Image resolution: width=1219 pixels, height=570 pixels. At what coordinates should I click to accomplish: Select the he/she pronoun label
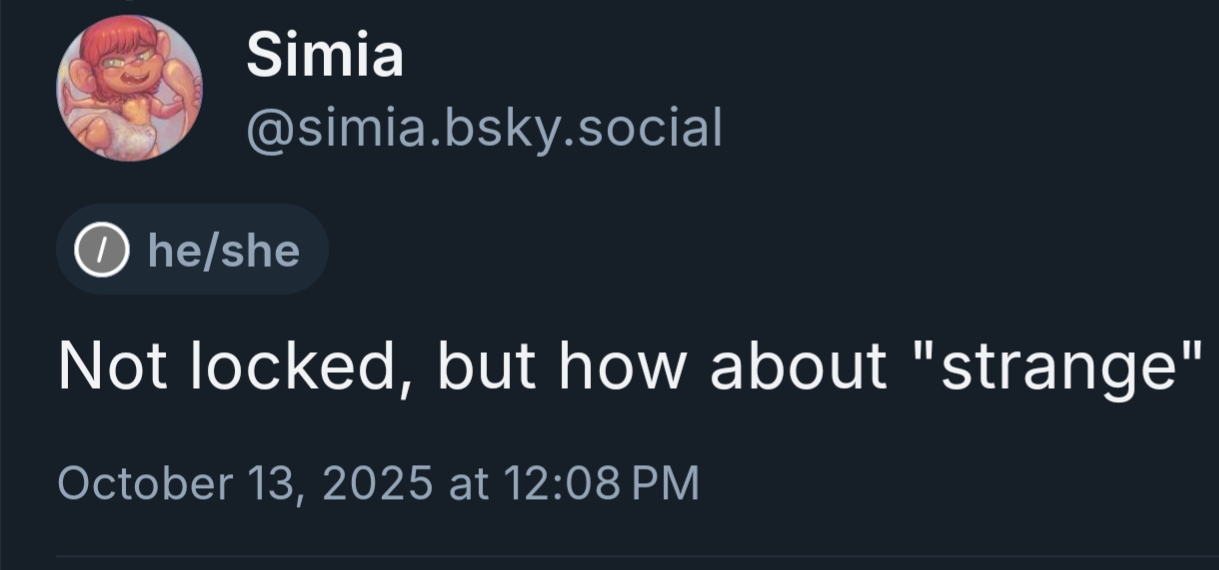223,250
